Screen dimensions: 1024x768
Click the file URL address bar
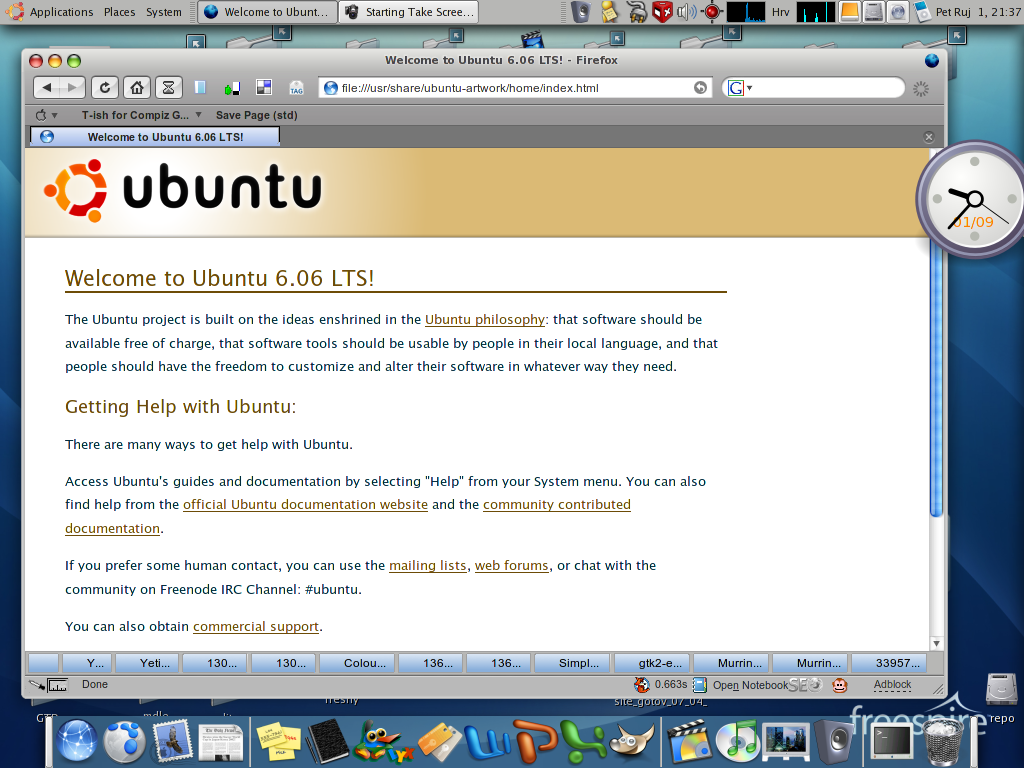(515, 88)
